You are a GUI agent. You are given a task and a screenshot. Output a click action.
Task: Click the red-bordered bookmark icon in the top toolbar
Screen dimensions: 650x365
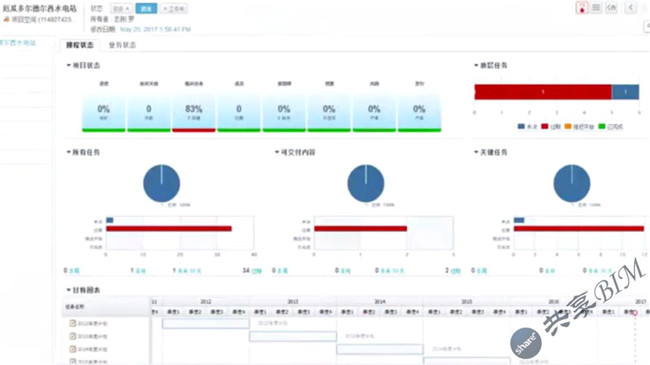pyautogui.click(x=582, y=8)
